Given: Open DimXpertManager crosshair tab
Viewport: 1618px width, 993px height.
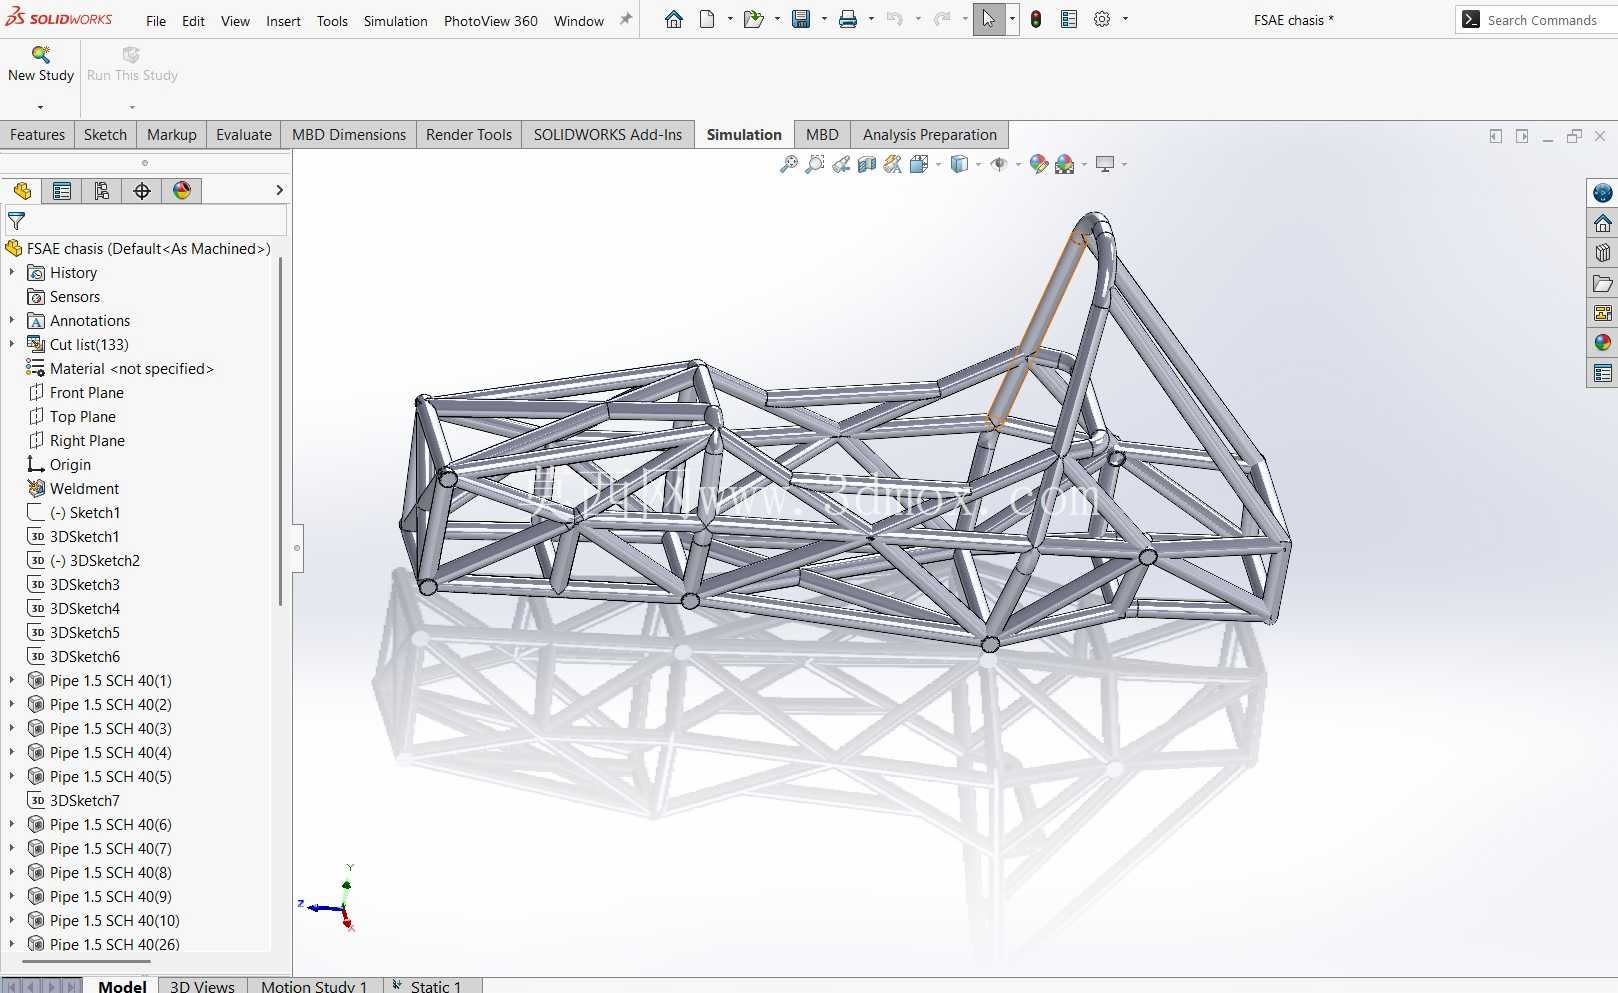Looking at the screenshot, I should 142,190.
